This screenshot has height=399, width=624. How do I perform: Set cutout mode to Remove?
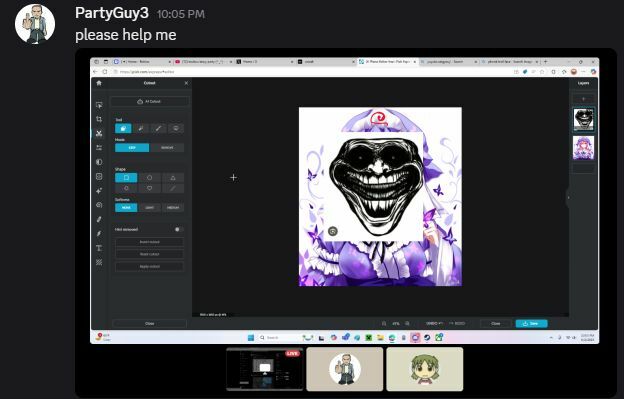tap(167, 148)
